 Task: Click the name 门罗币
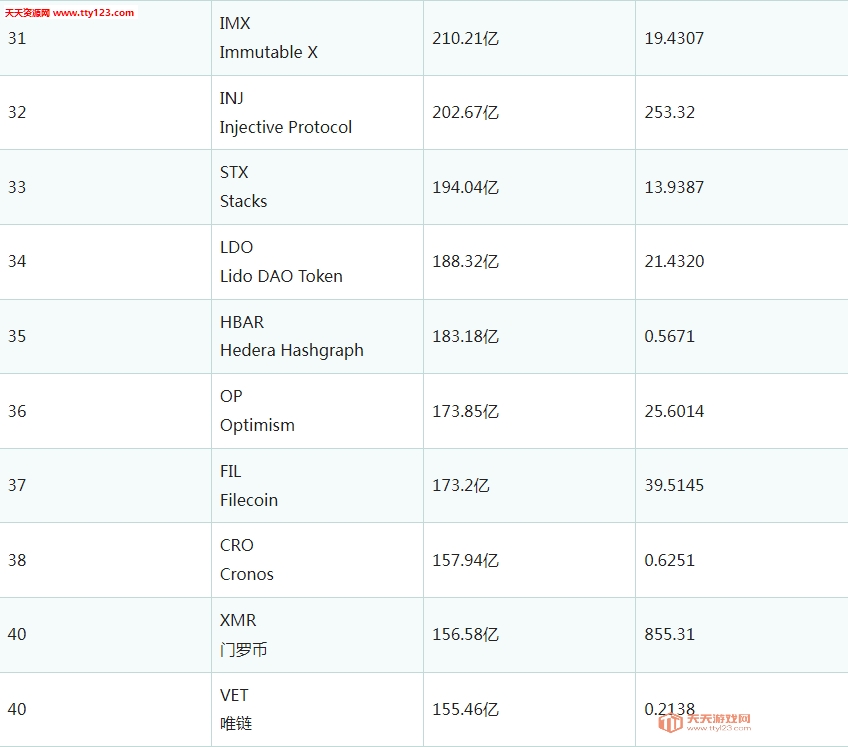coord(243,650)
